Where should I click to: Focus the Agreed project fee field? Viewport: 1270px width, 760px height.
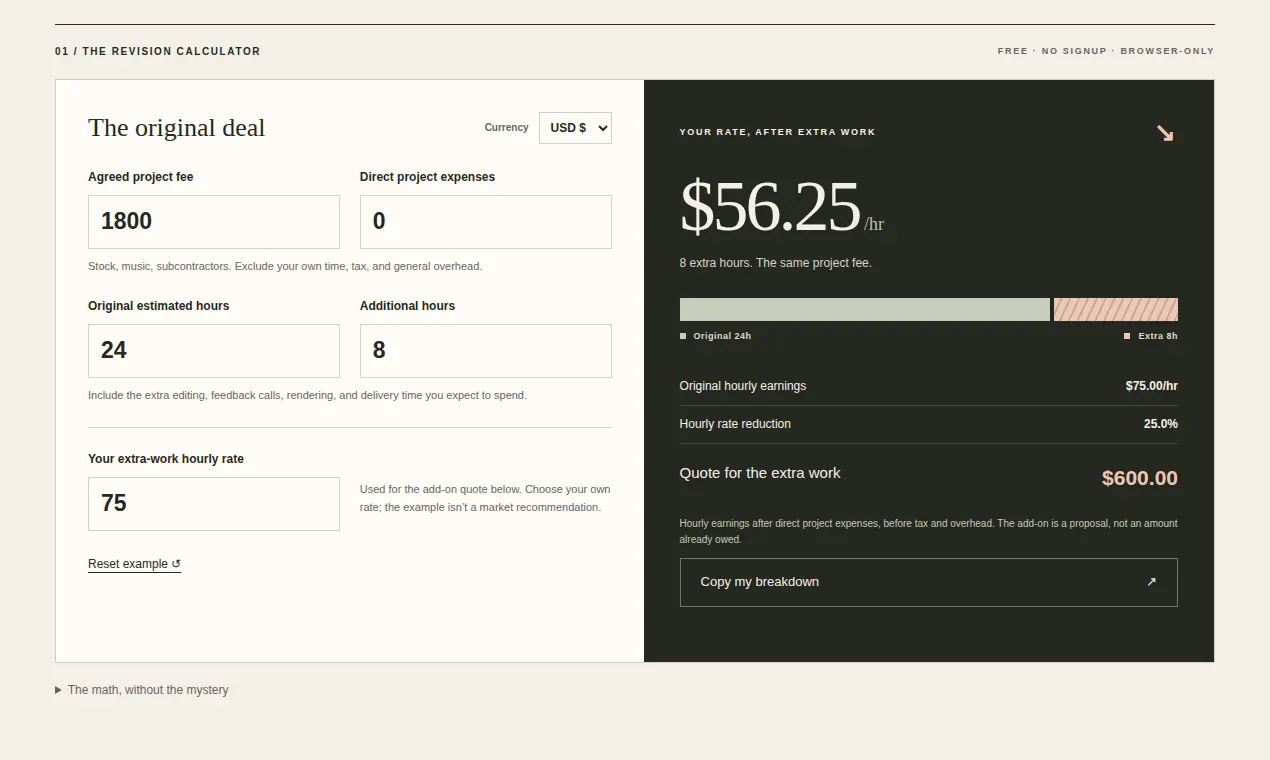tap(214, 222)
